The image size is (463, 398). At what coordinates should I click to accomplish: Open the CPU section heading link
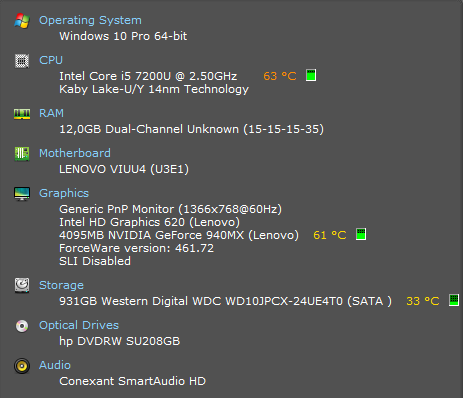click(51, 60)
